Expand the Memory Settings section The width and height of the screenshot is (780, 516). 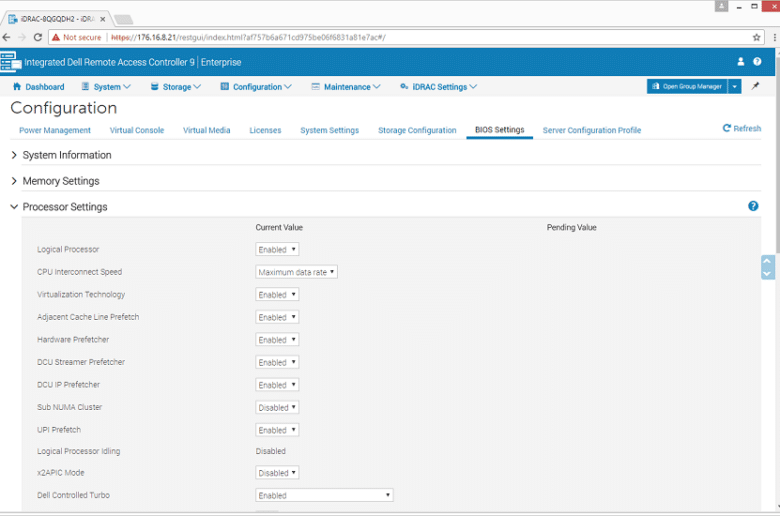coord(14,181)
